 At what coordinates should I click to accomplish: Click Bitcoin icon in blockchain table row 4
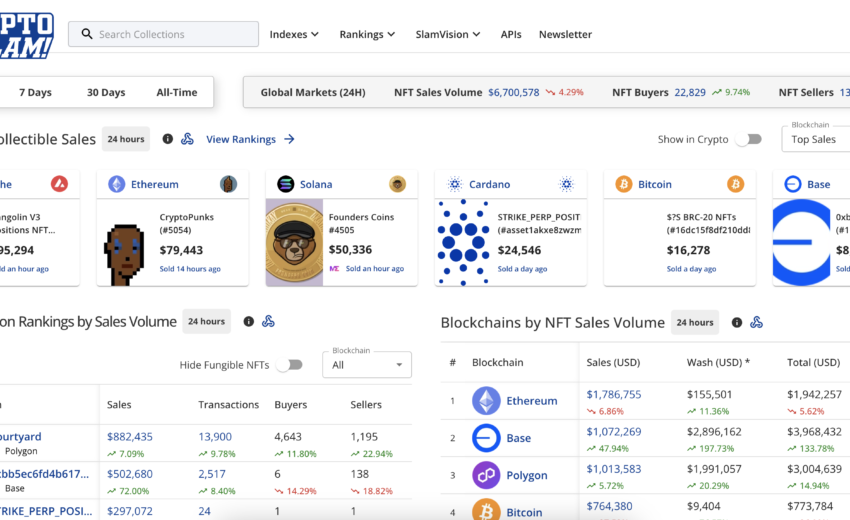tap(486, 511)
